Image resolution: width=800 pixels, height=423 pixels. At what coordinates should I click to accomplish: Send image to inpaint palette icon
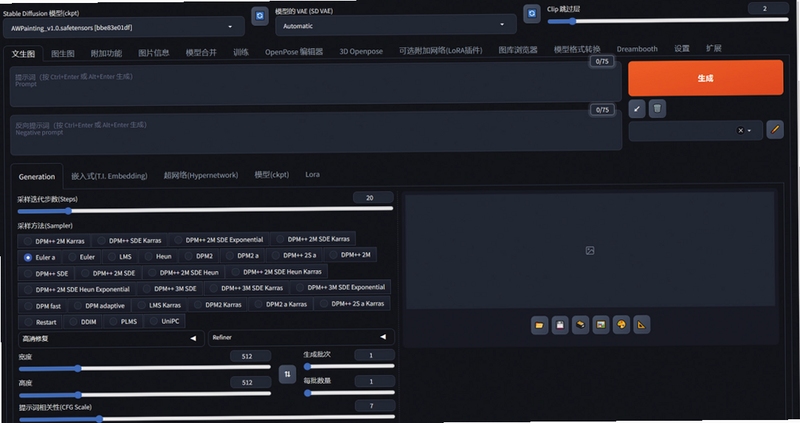click(621, 325)
